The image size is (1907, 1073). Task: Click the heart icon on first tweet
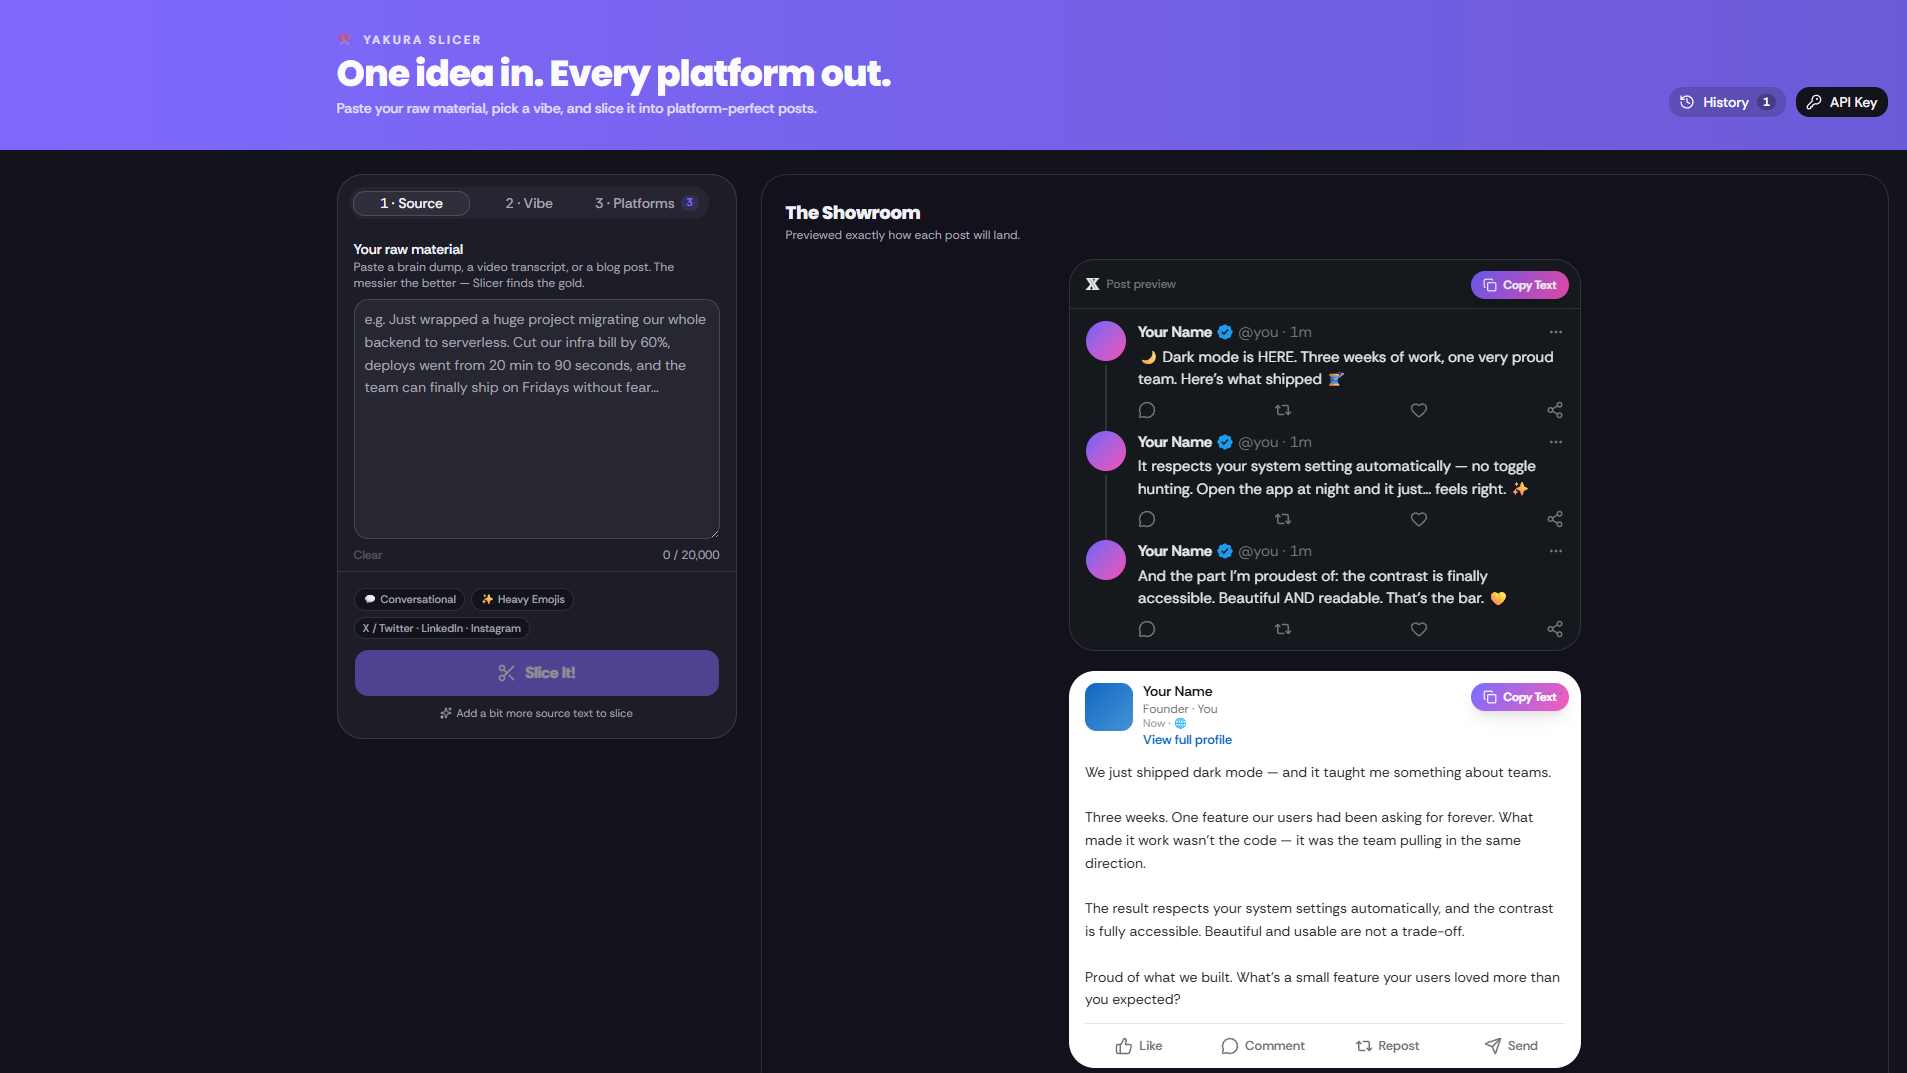point(1418,410)
